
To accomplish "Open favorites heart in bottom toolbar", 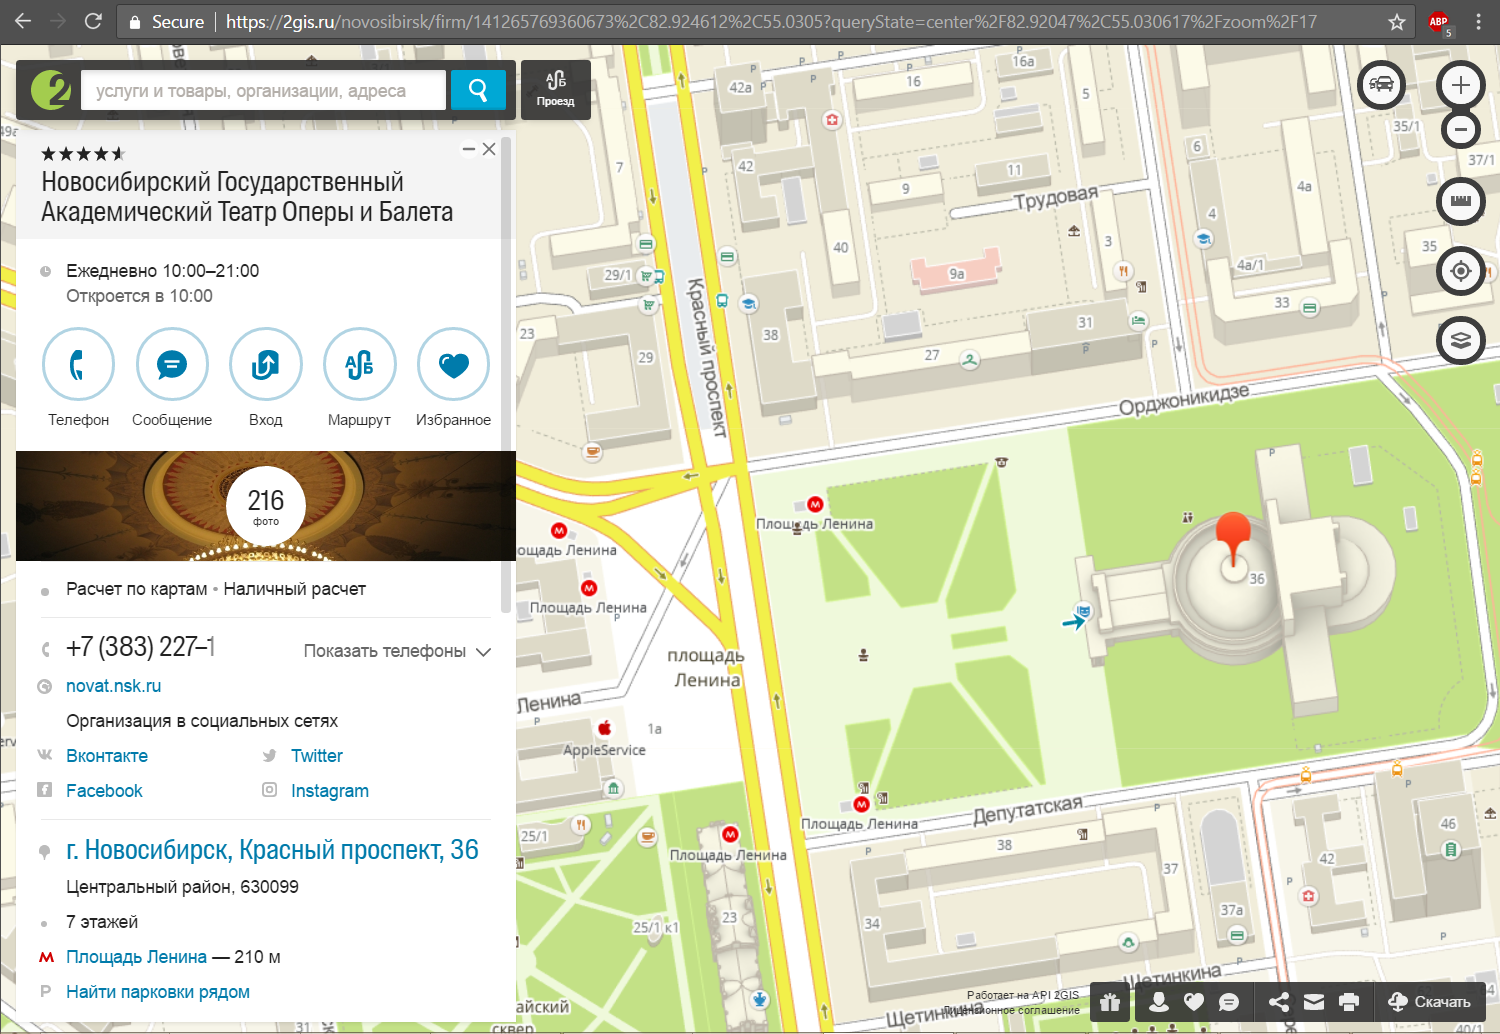I will click(x=1194, y=1002).
